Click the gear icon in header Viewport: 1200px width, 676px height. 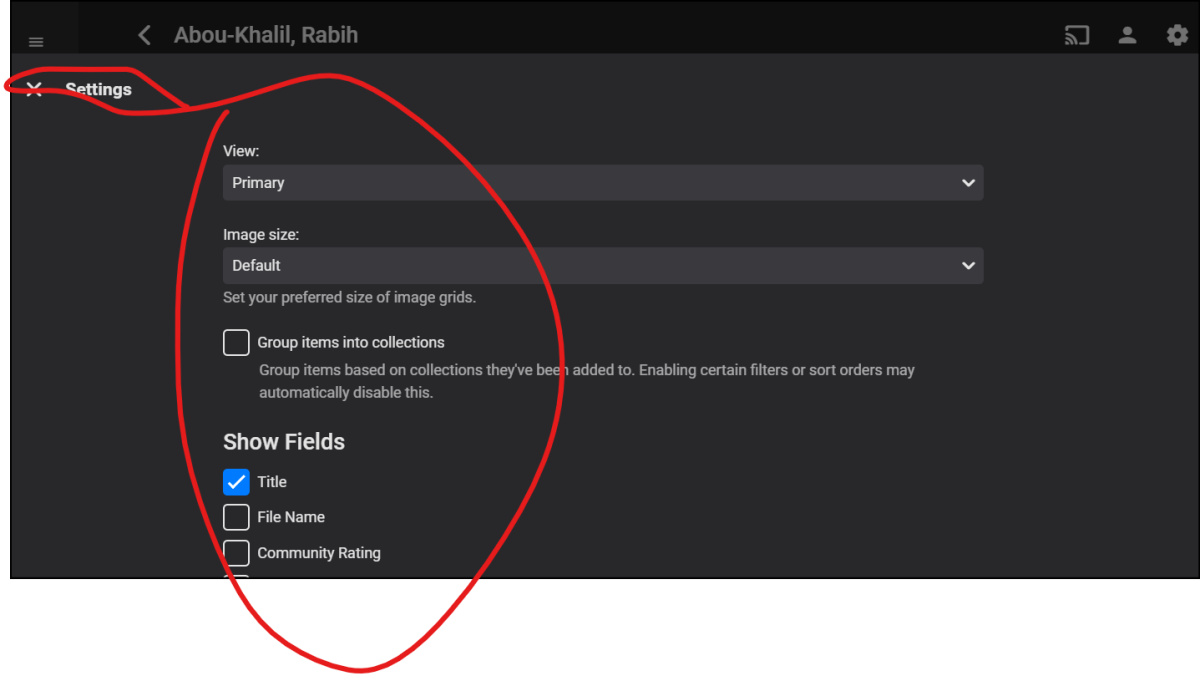click(1177, 36)
